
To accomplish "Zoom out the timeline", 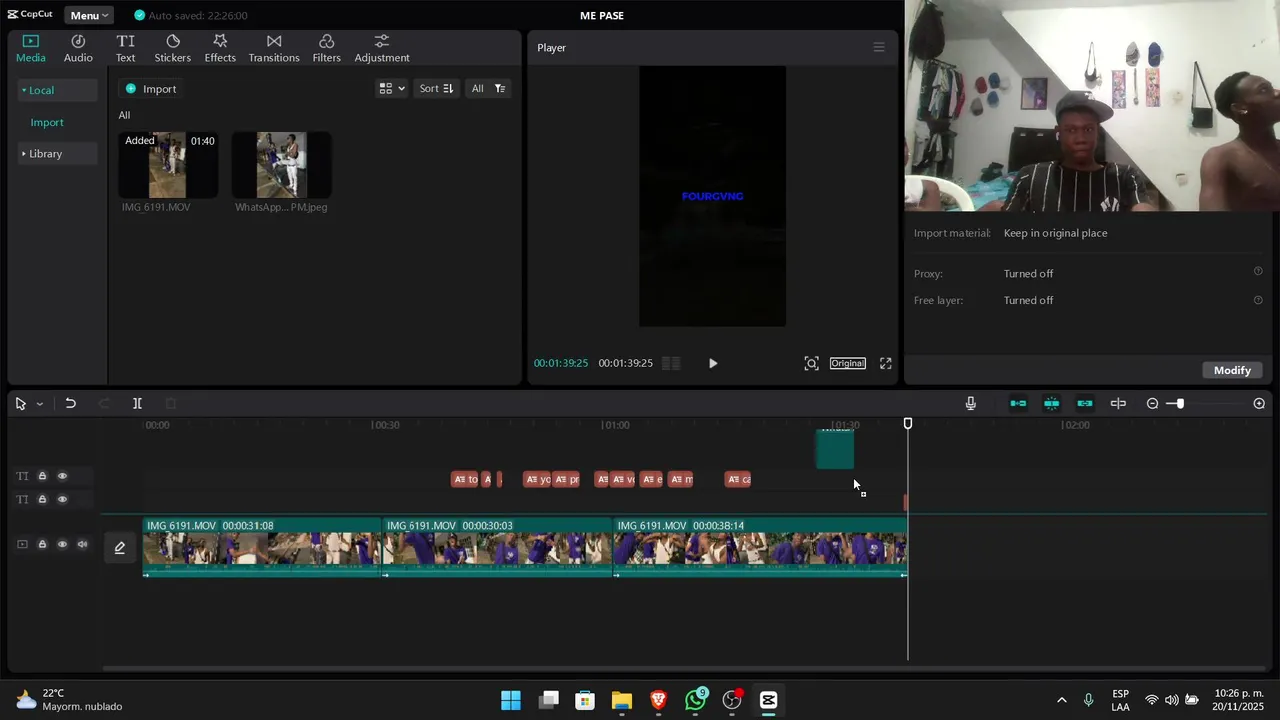I will tap(1152, 403).
